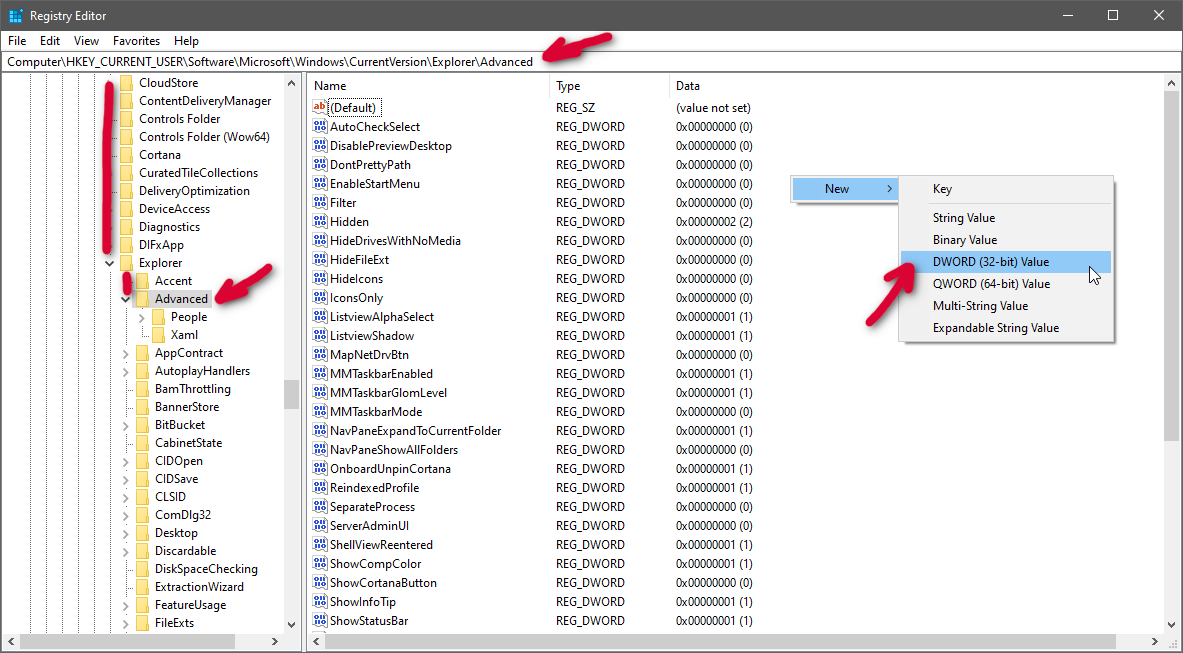The height and width of the screenshot is (653, 1183).
Task: Click the EnableStartMenu value icon
Action: click(320, 183)
